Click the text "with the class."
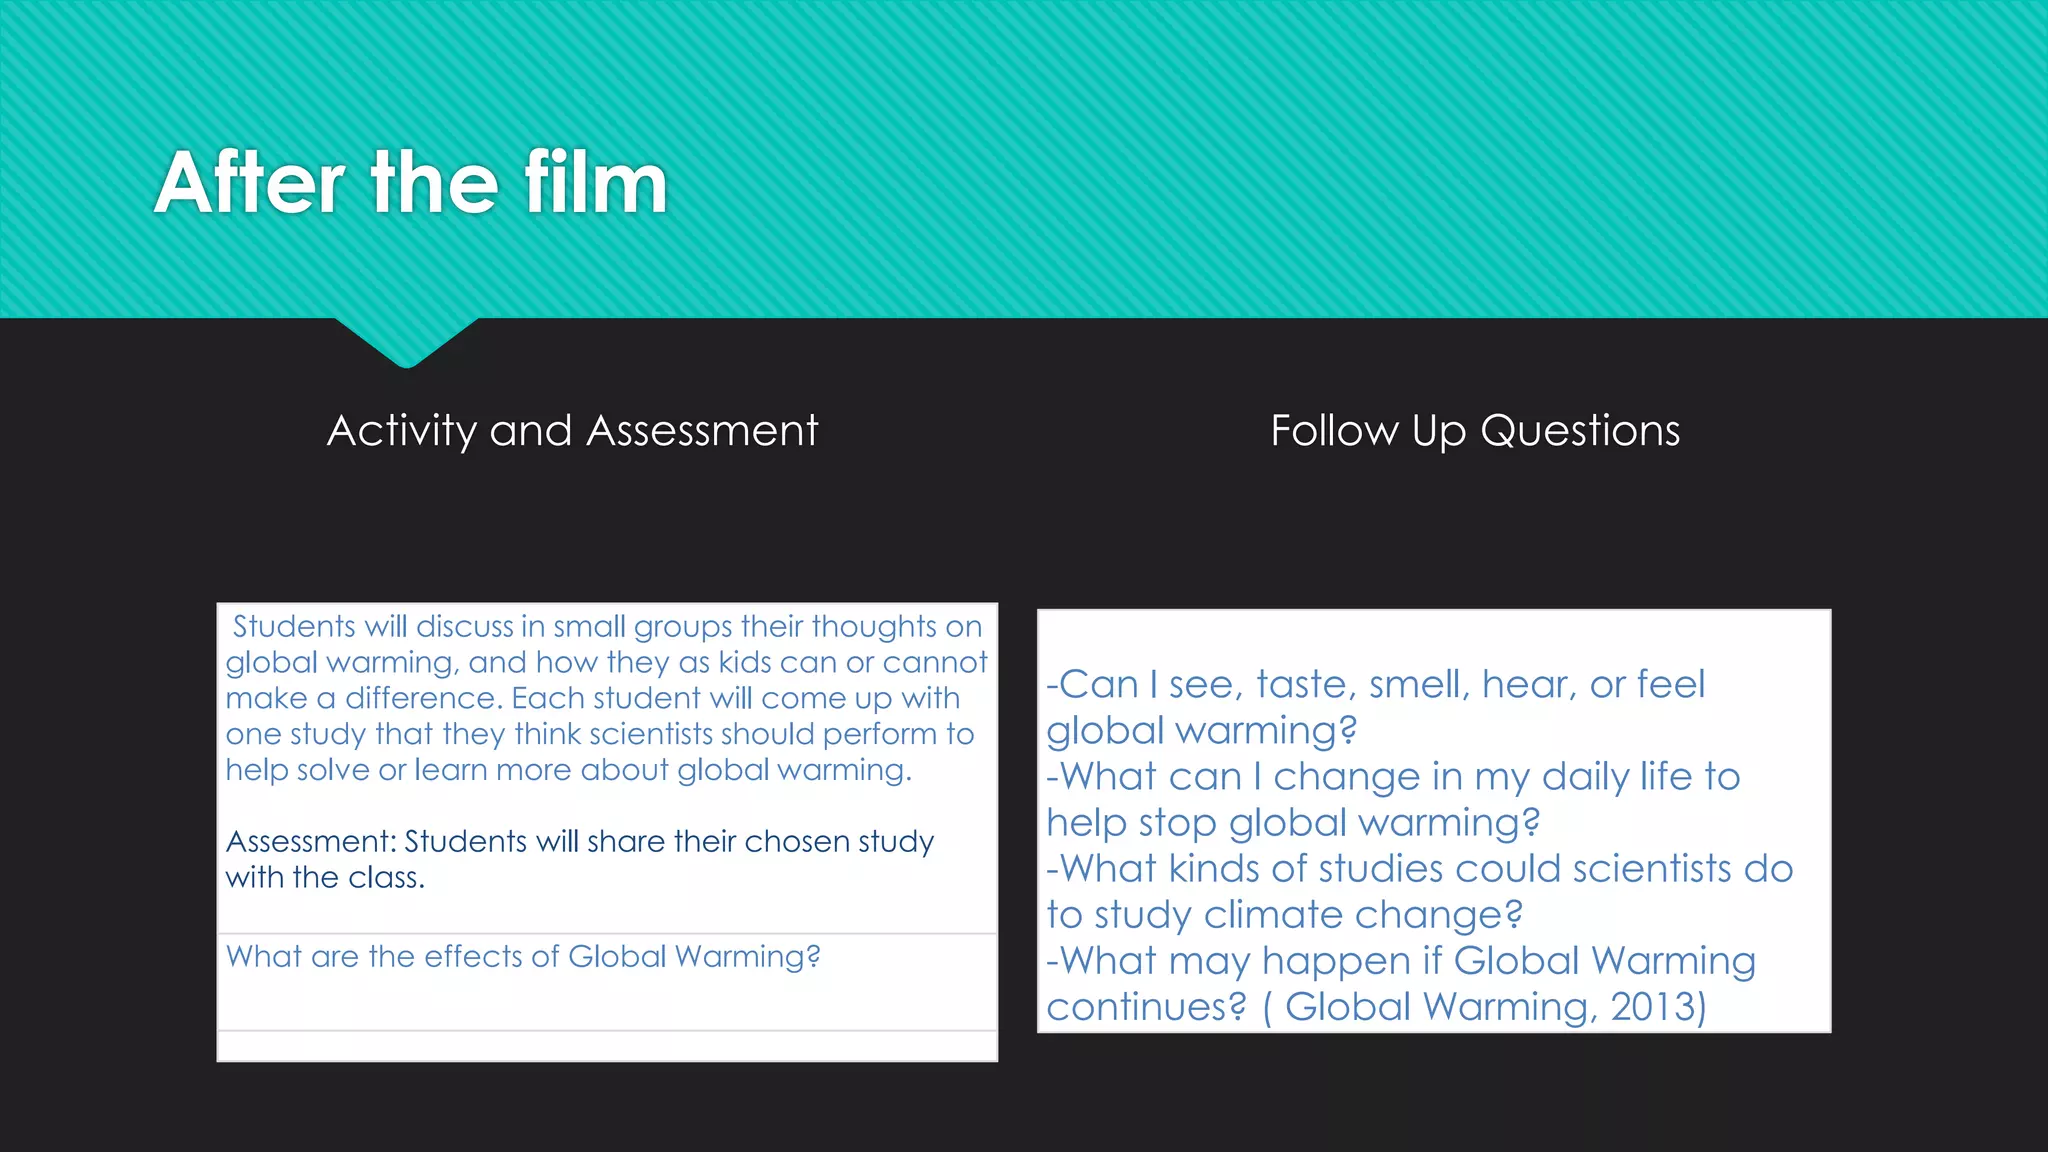 (x=325, y=878)
